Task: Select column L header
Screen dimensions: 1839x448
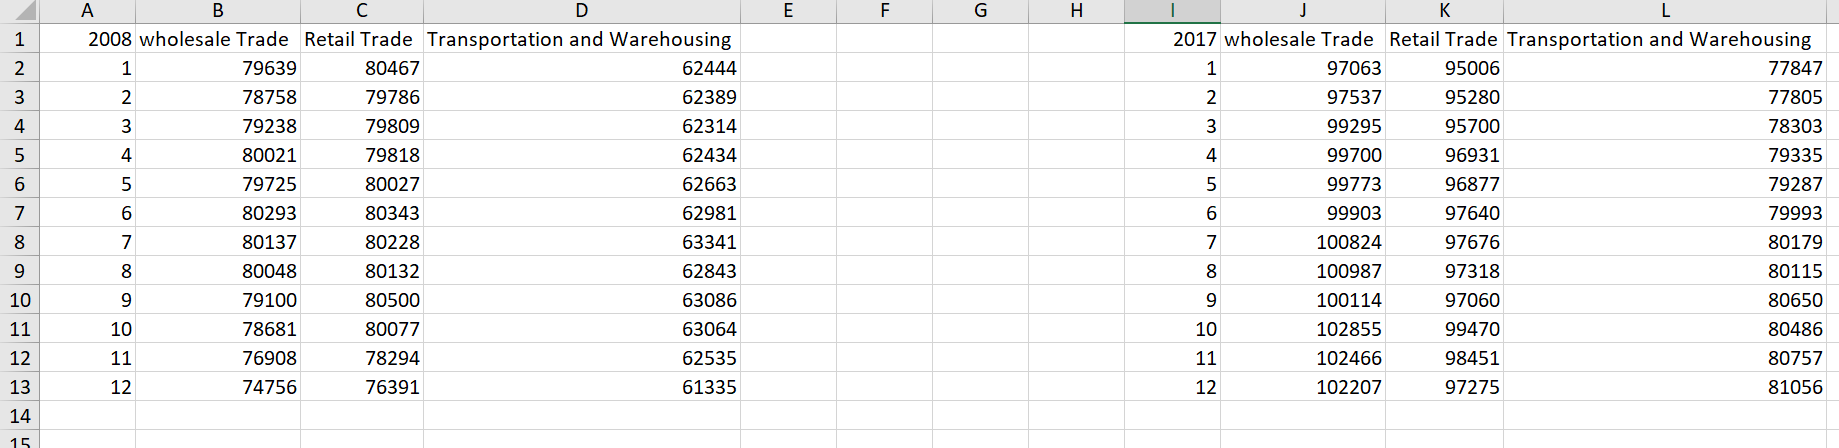Action: [x=1665, y=11]
